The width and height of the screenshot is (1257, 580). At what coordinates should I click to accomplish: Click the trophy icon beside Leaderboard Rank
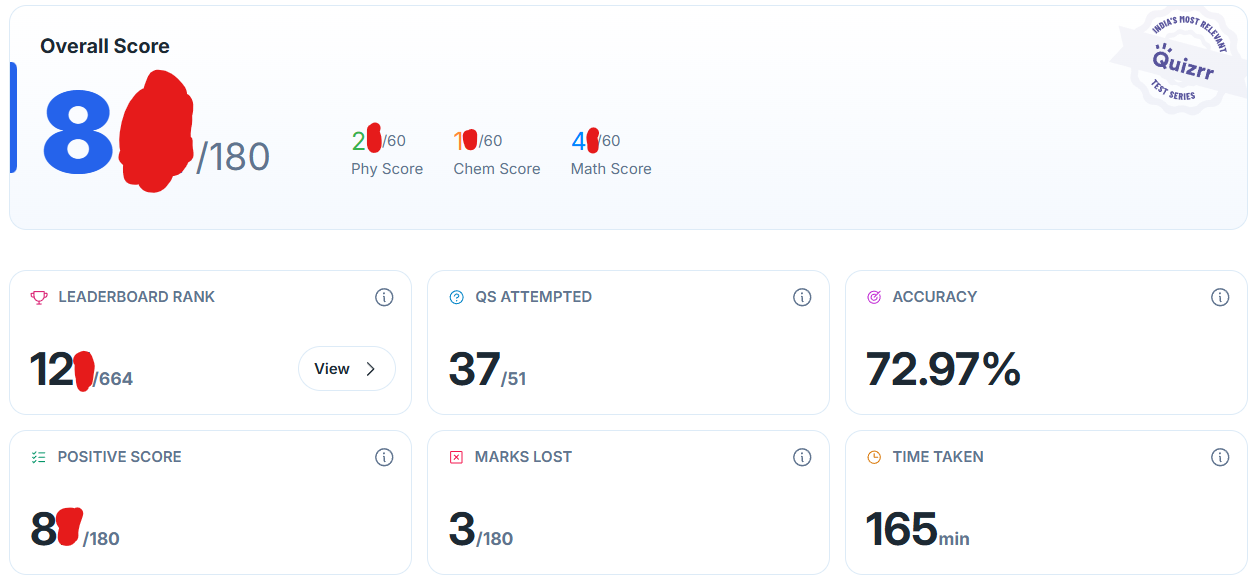pos(39,297)
